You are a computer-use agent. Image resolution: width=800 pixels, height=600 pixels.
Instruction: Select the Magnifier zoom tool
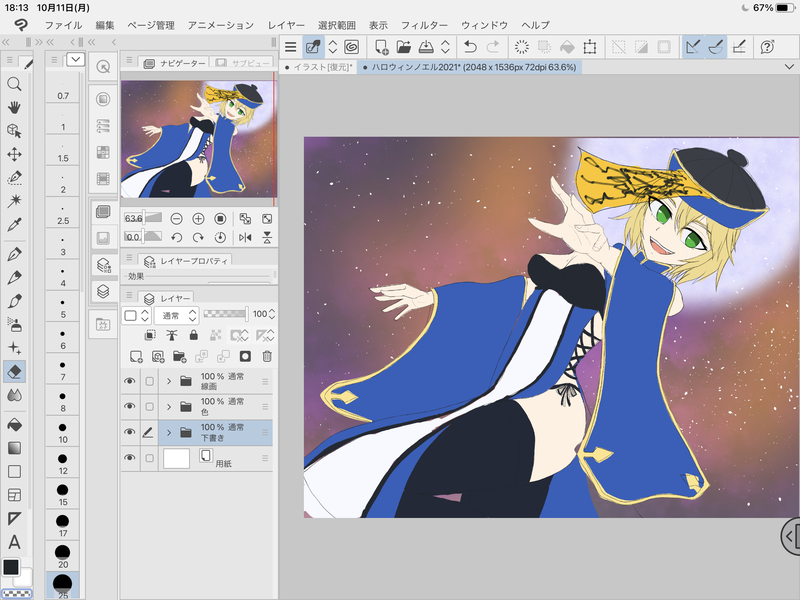(14, 84)
